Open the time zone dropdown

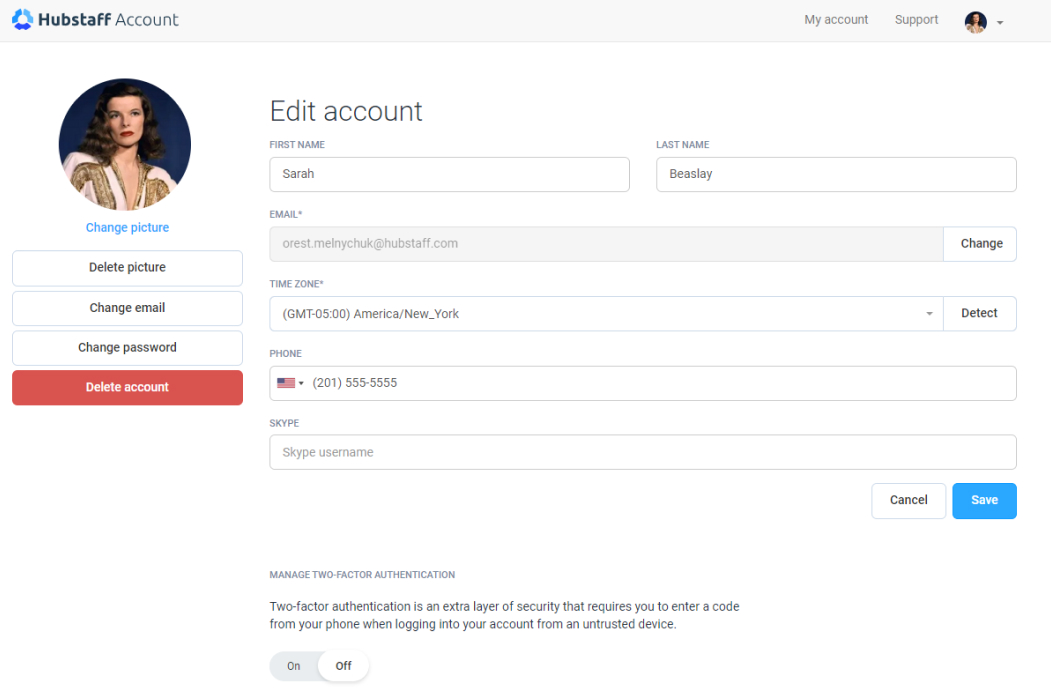tap(606, 314)
